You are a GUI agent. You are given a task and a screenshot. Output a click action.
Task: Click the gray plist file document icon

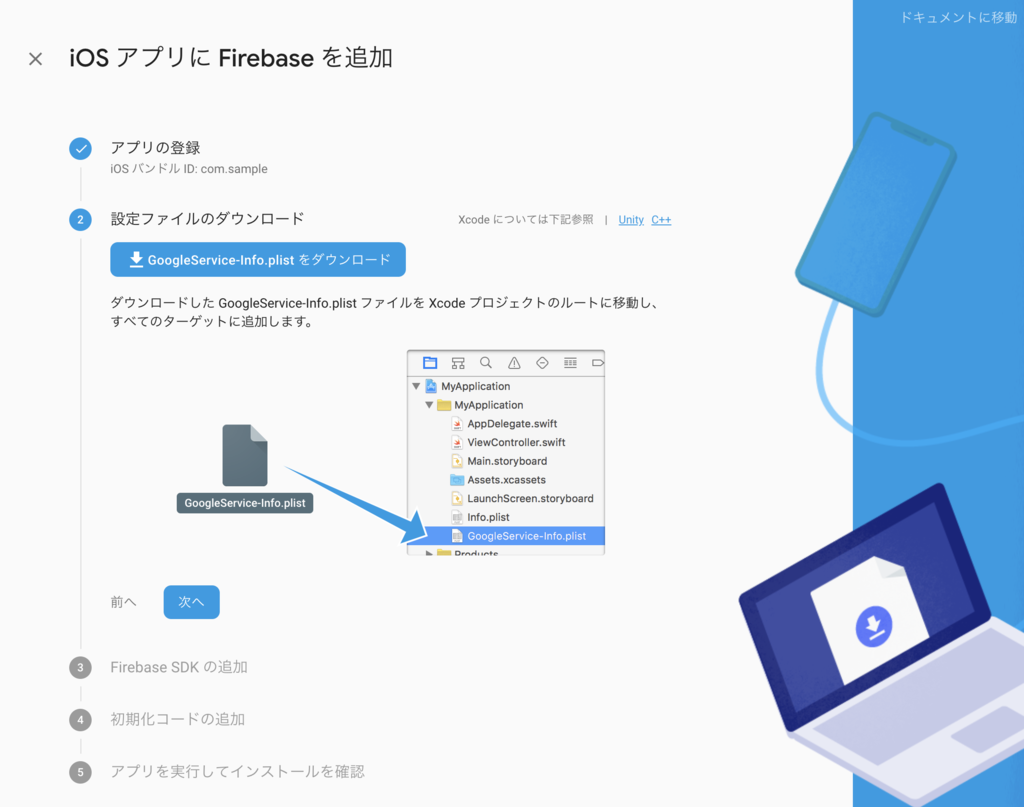click(245, 456)
